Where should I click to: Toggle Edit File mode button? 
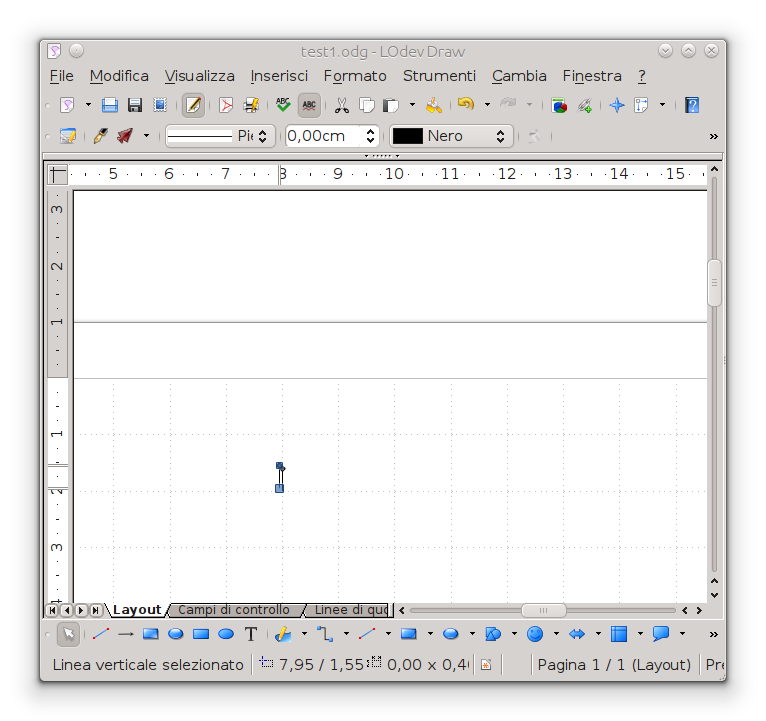pyautogui.click(x=193, y=105)
